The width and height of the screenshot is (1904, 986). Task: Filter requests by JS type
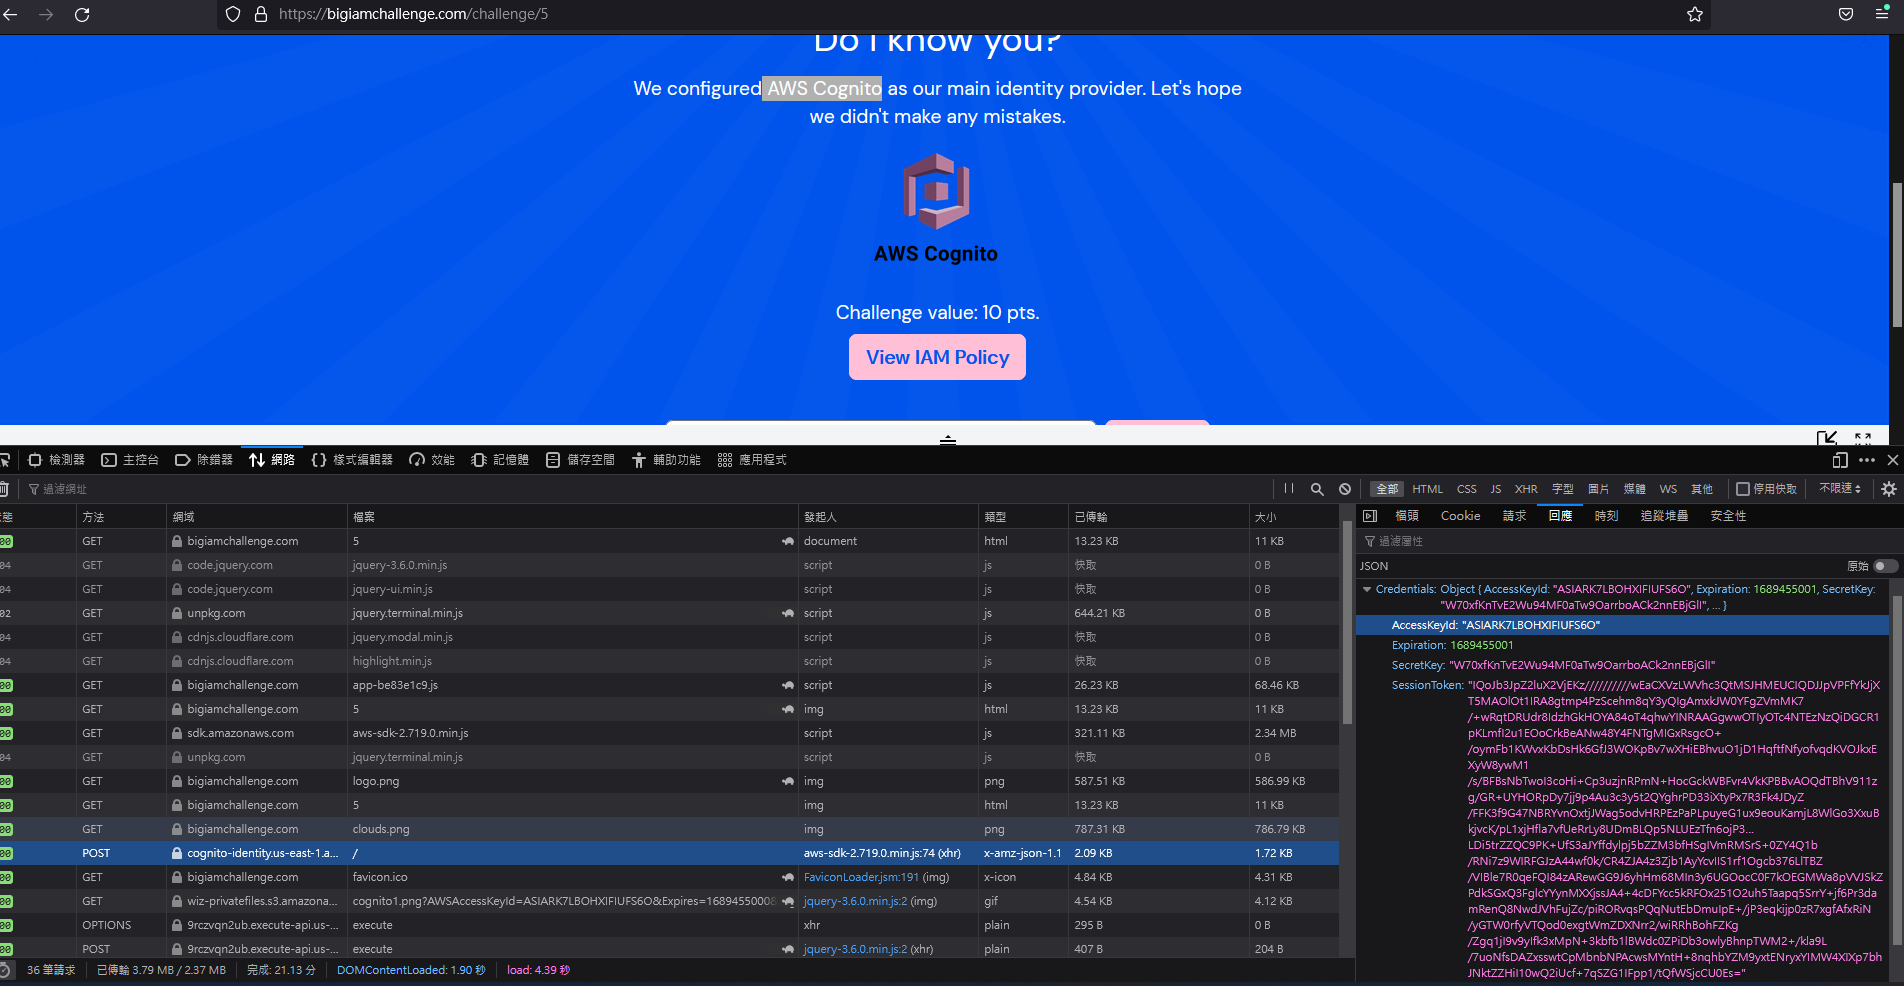[x=1495, y=489]
